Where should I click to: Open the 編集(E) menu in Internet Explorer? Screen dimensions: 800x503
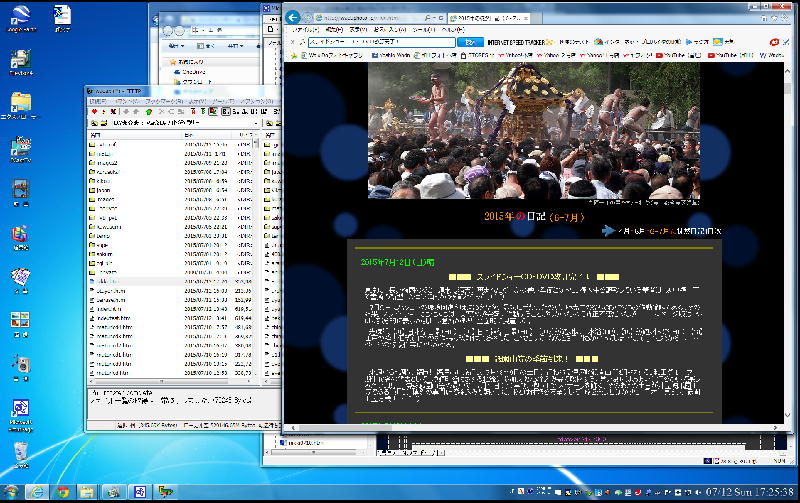tap(334, 30)
